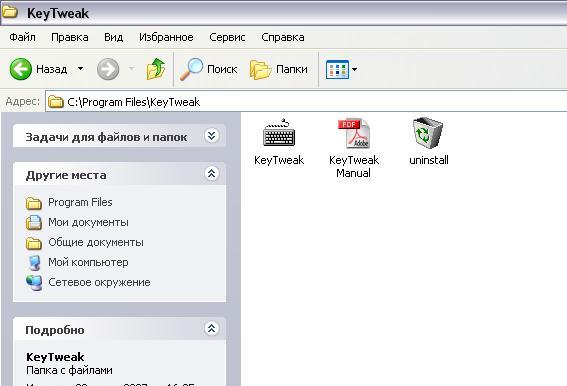Click the Задачи для файлов и папок header
567x386 pixels.
coord(106,137)
